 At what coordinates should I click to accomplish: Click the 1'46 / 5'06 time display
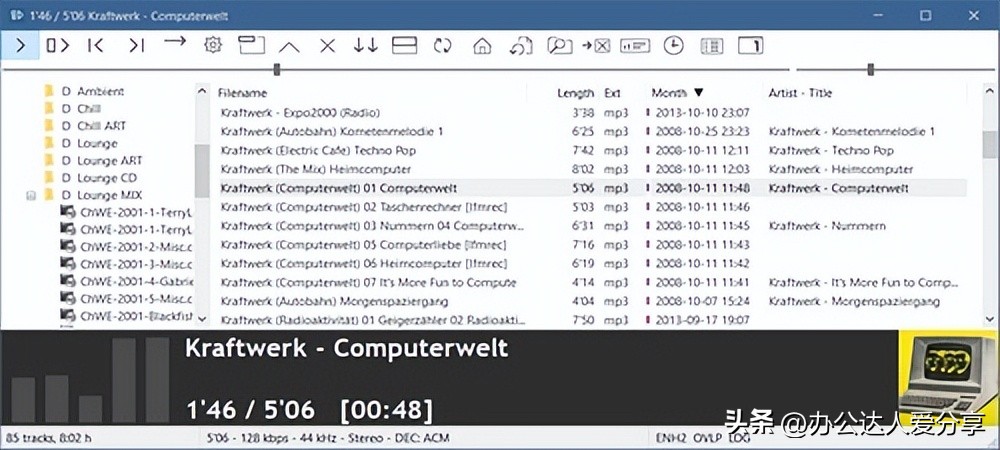(251, 409)
